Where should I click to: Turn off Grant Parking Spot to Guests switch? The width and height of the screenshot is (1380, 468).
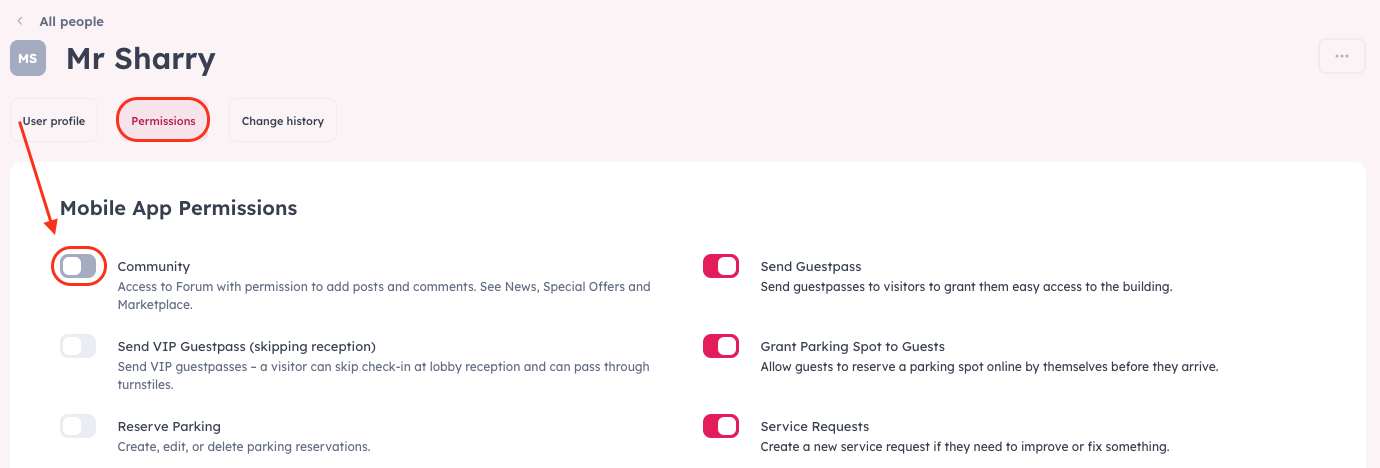click(x=721, y=346)
